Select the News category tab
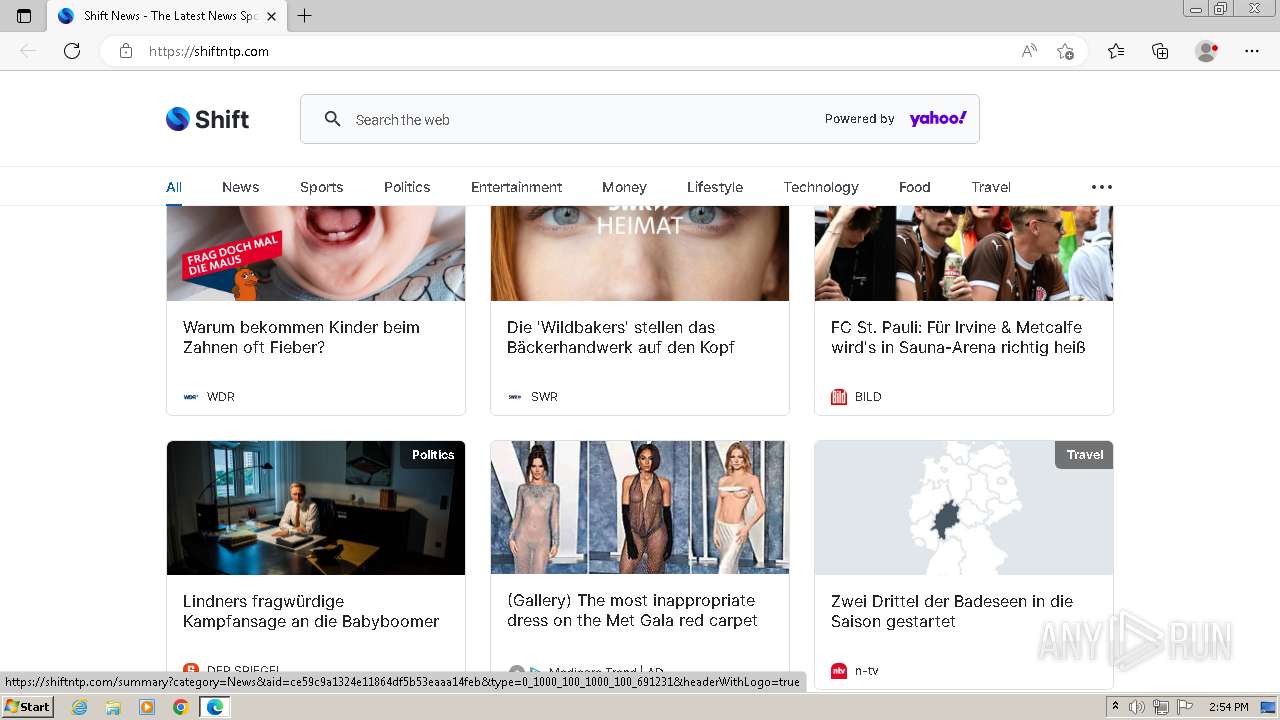Viewport: 1280px width, 720px height. pyautogui.click(x=240, y=187)
